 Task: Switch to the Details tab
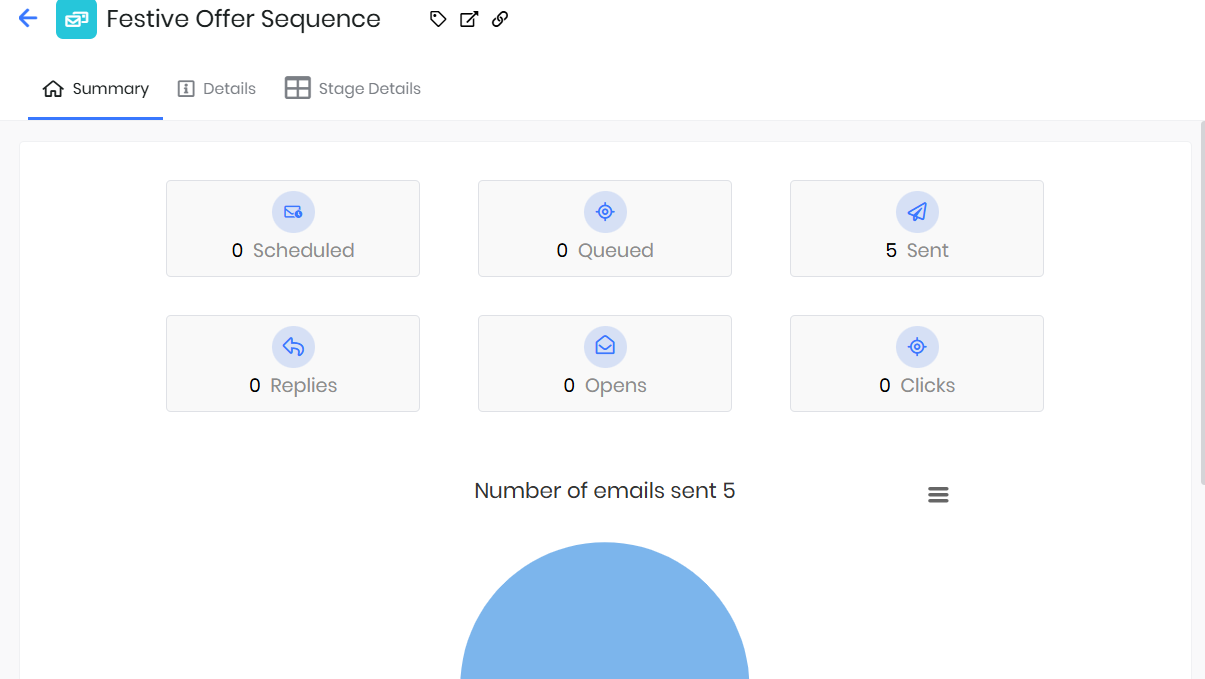pyautogui.click(x=217, y=89)
